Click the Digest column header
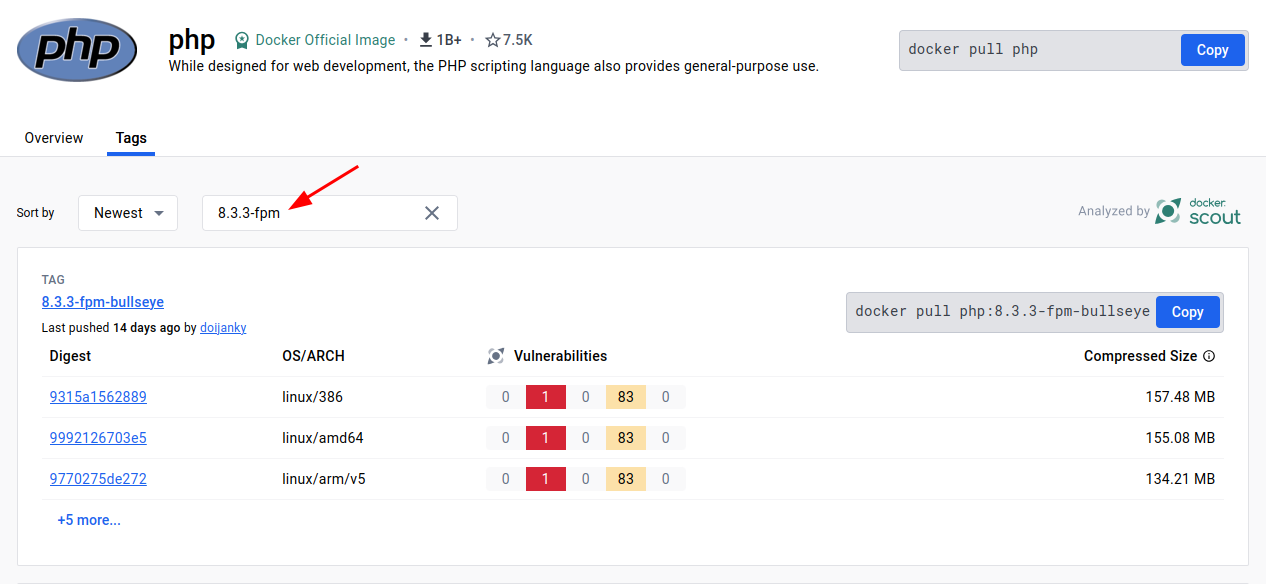Screen dimensions: 1266x584 [70, 356]
